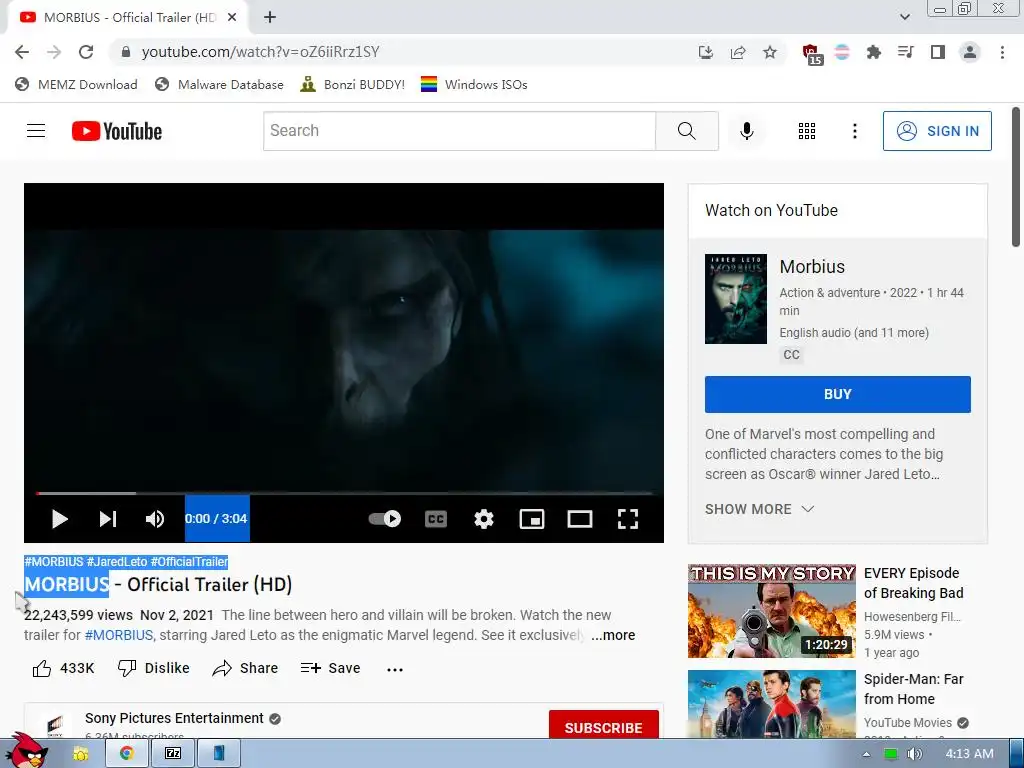
Task: Toggle closed captions in player
Action: point(436,519)
